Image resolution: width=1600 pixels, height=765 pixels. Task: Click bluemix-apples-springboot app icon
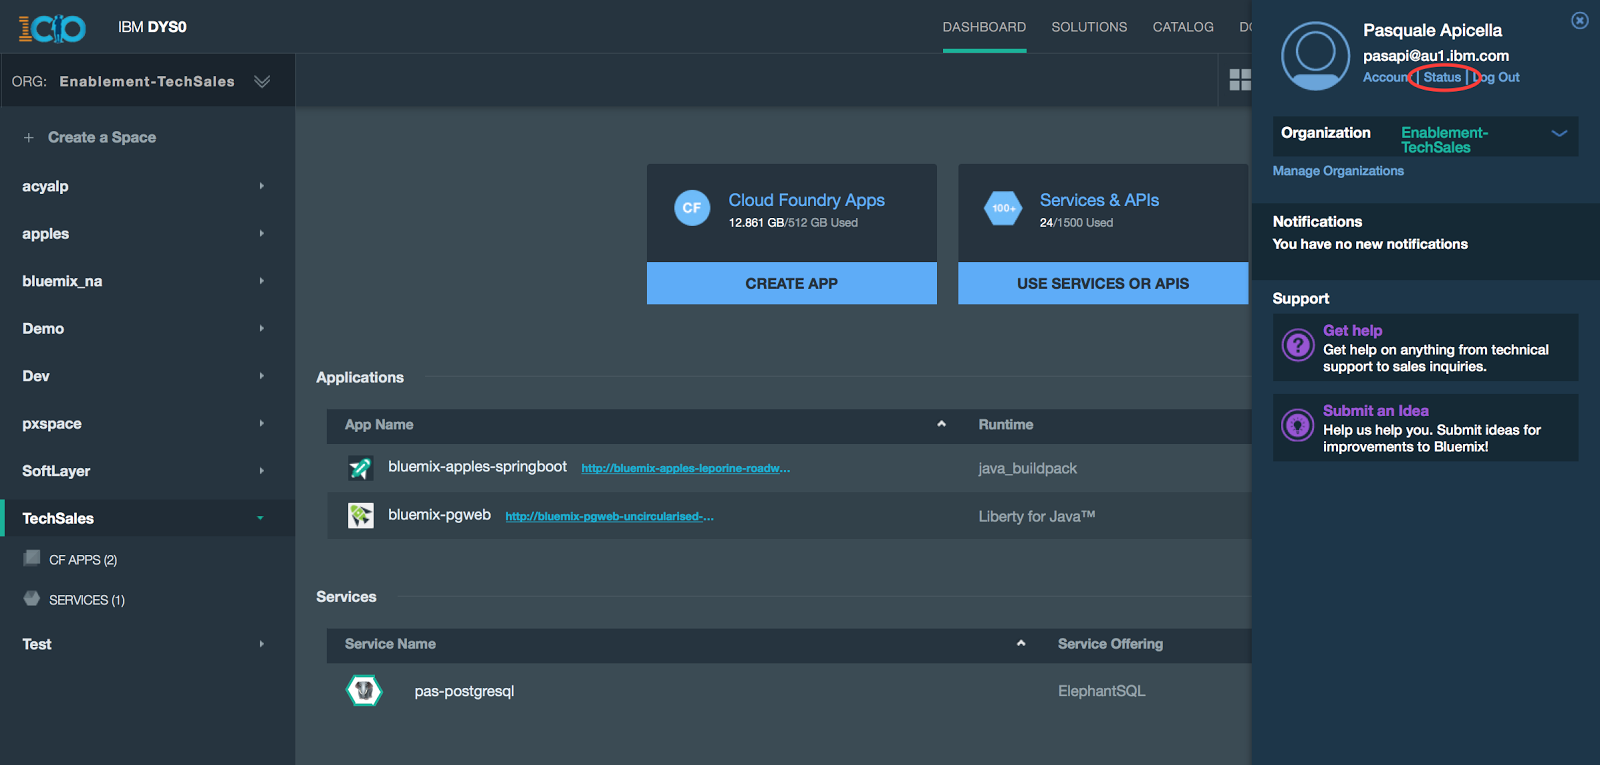point(360,468)
